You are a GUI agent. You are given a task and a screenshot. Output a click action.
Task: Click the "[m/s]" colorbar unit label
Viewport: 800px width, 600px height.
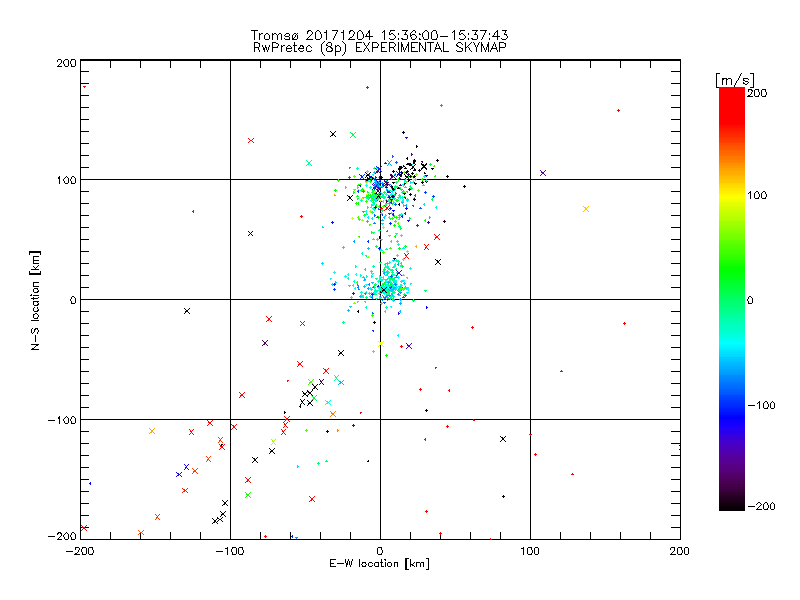(734, 80)
